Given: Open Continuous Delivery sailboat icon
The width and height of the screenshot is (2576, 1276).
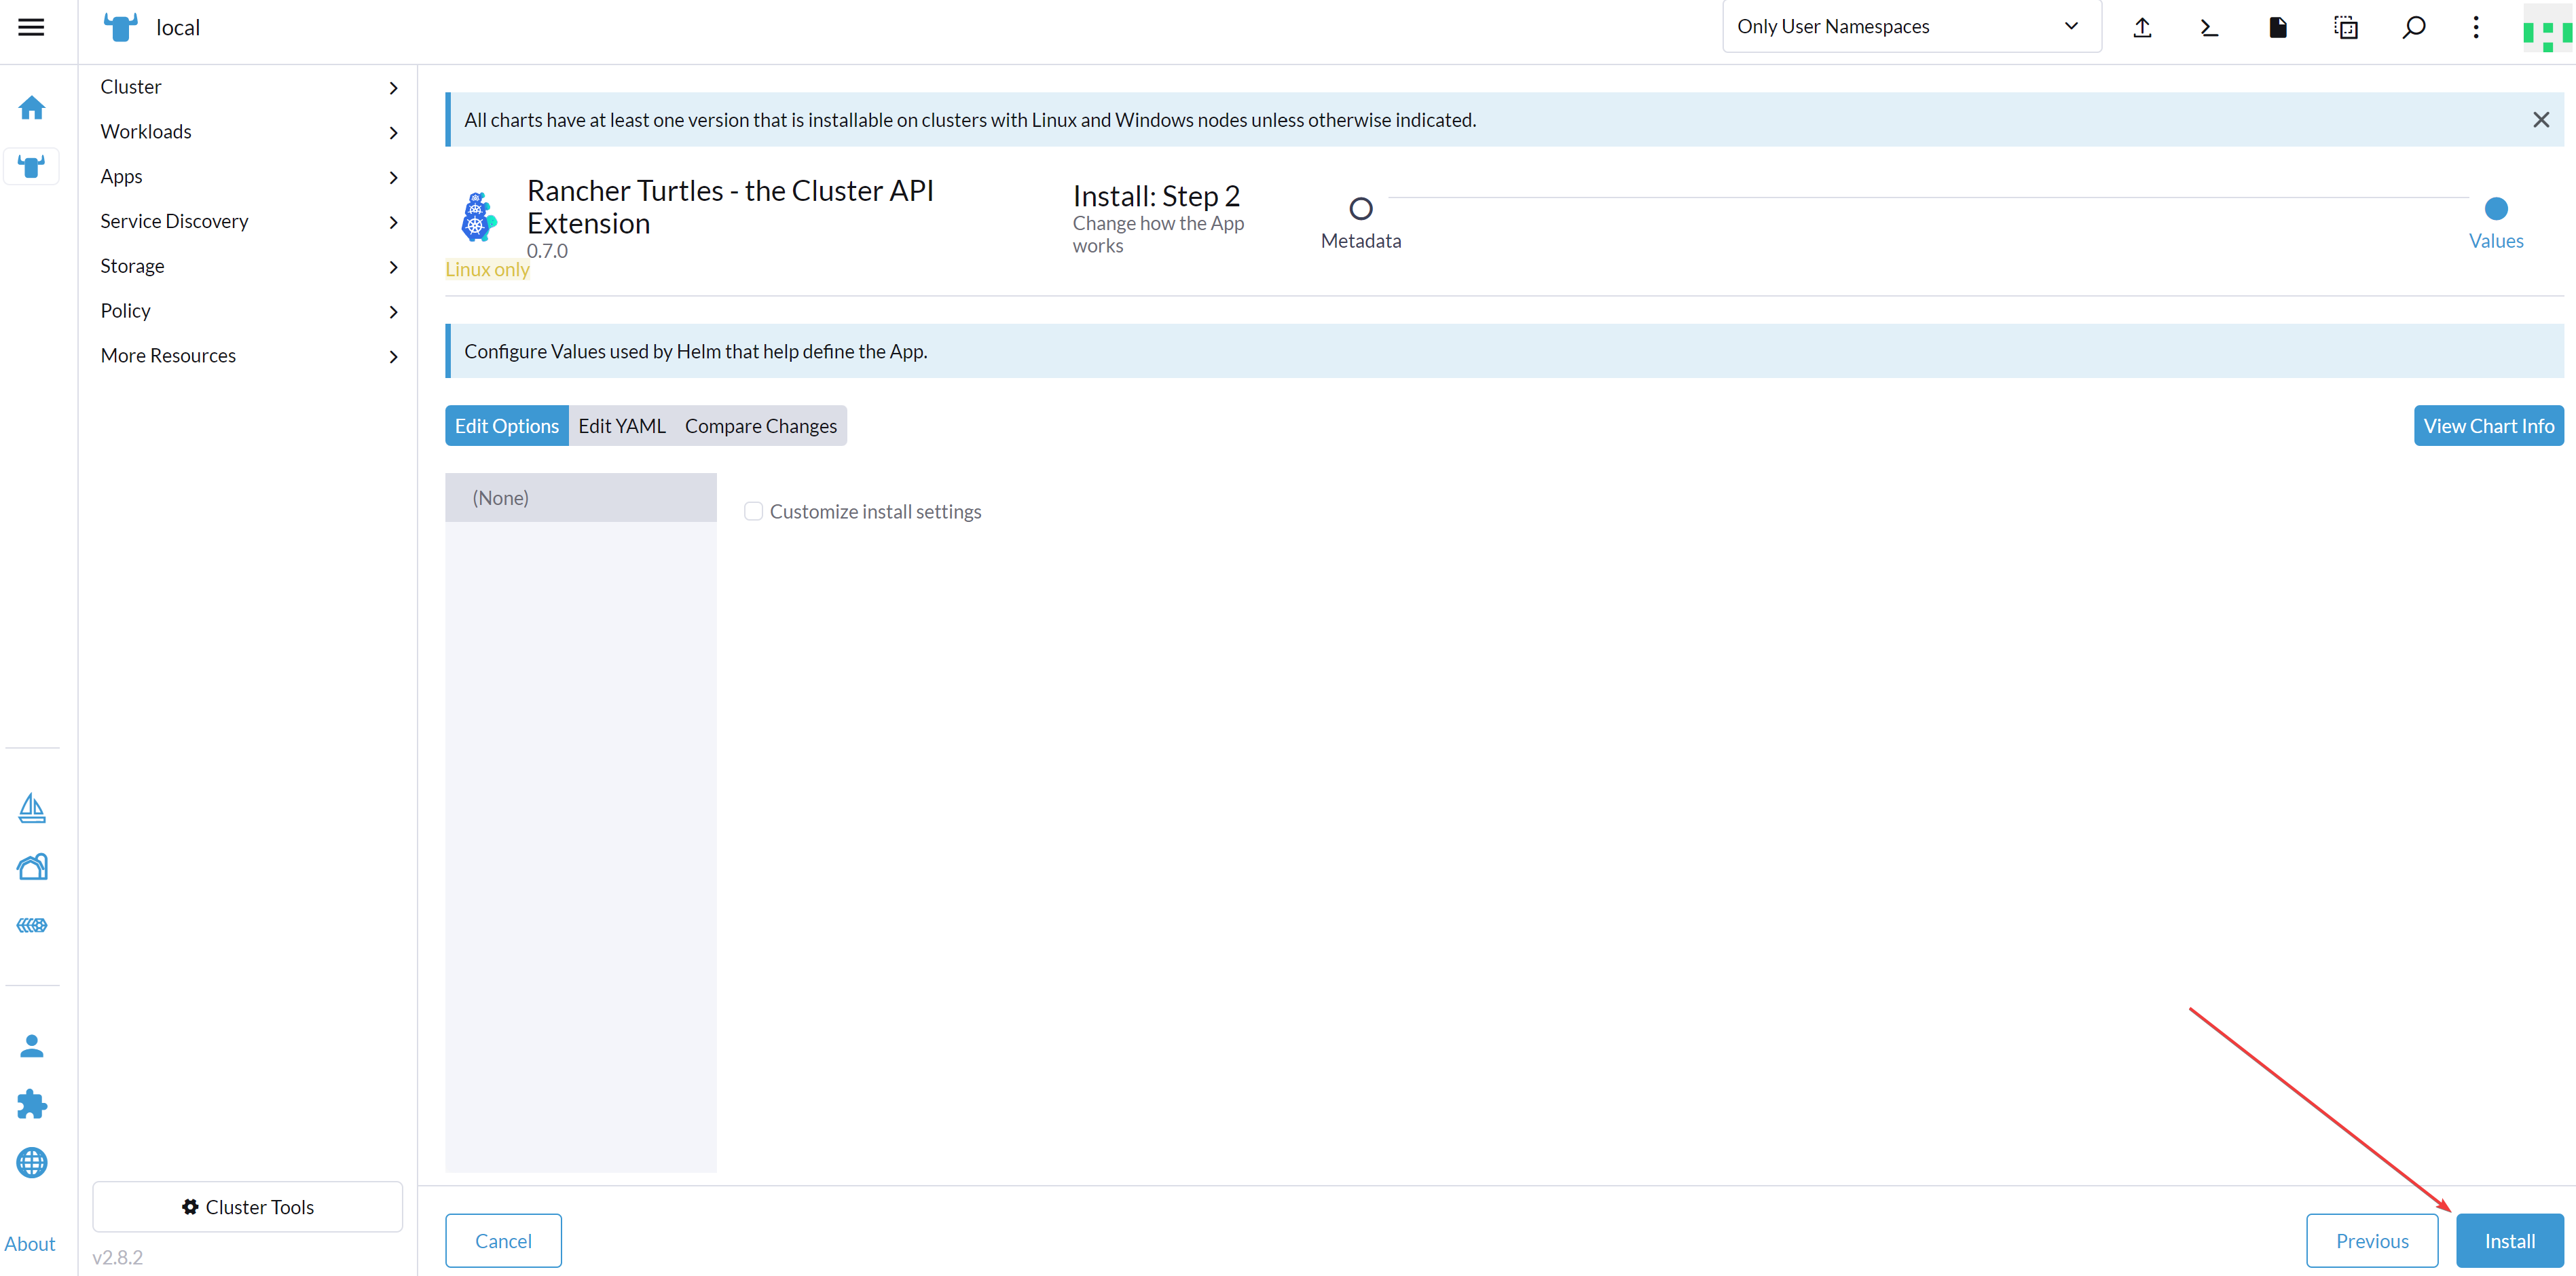Looking at the screenshot, I should (32, 808).
